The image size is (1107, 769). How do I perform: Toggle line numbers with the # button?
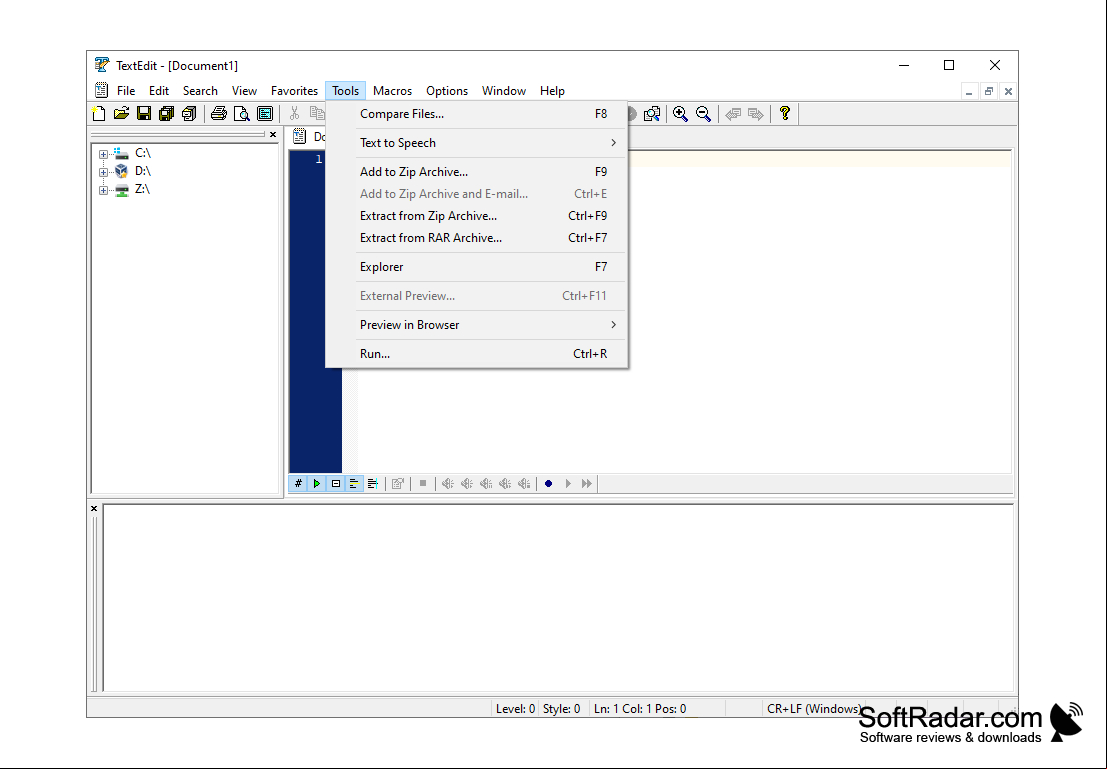click(x=298, y=484)
